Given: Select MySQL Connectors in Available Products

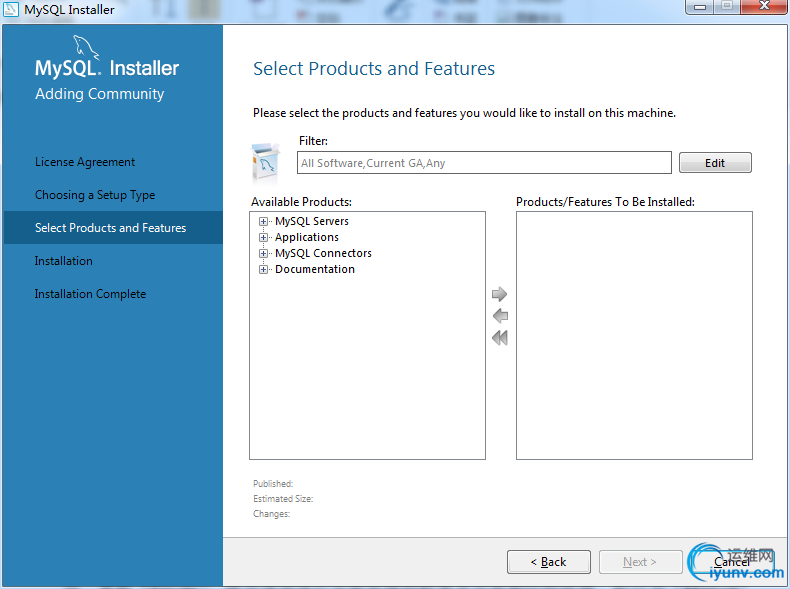Looking at the screenshot, I should pyautogui.click(x=323, y=253).
